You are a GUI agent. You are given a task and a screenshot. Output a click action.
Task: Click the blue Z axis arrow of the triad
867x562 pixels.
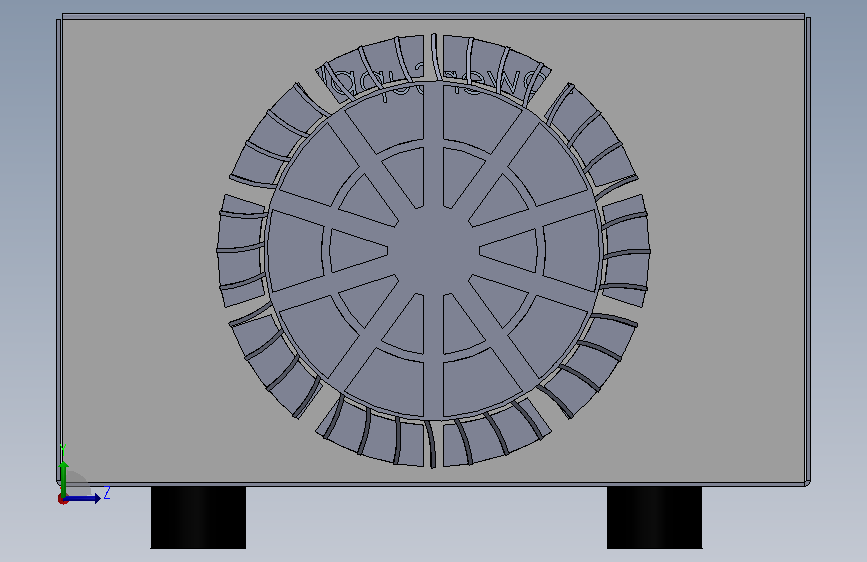click(83, 498)
